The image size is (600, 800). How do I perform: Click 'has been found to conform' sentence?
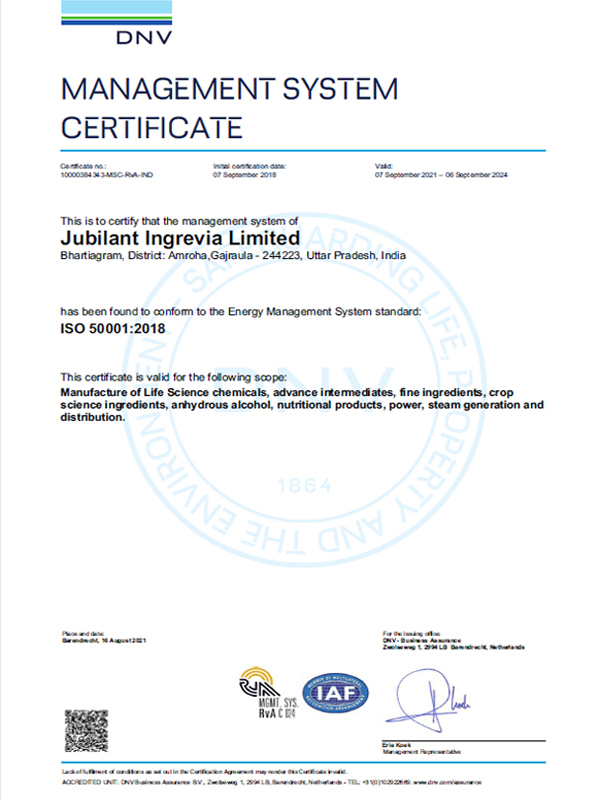coord(241,312)
